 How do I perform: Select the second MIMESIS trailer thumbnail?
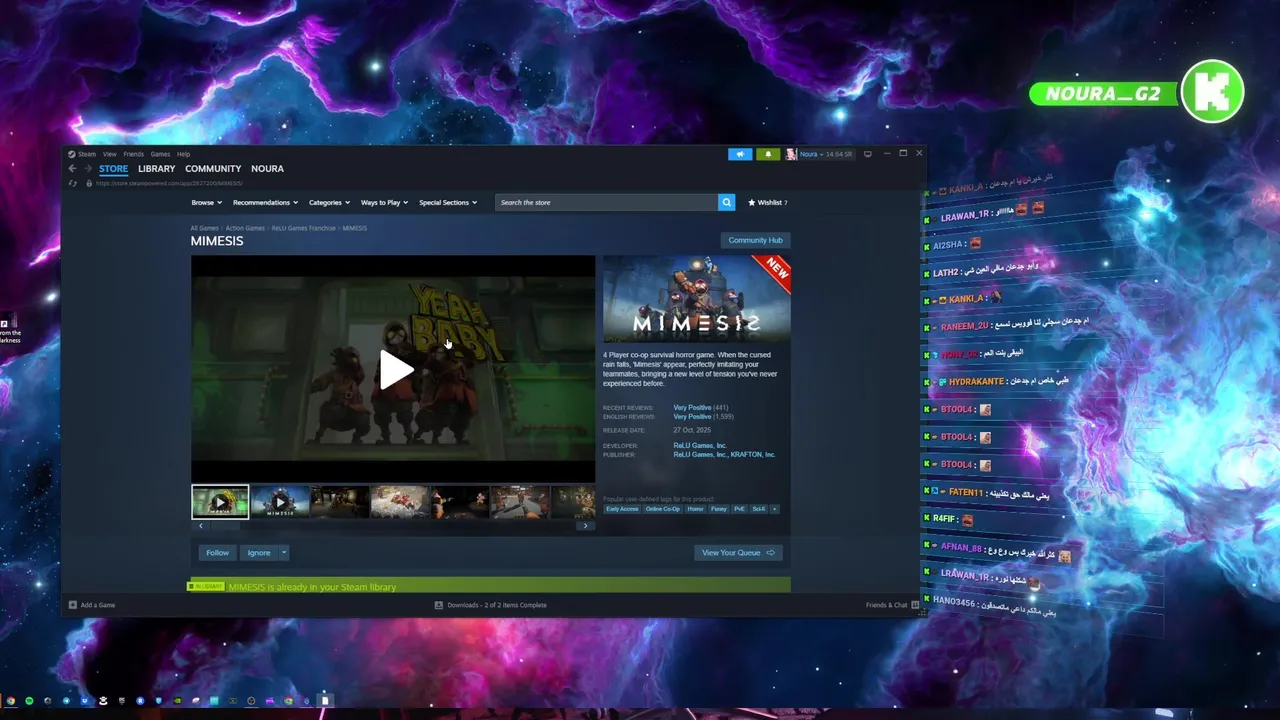(x=280, y=502)
